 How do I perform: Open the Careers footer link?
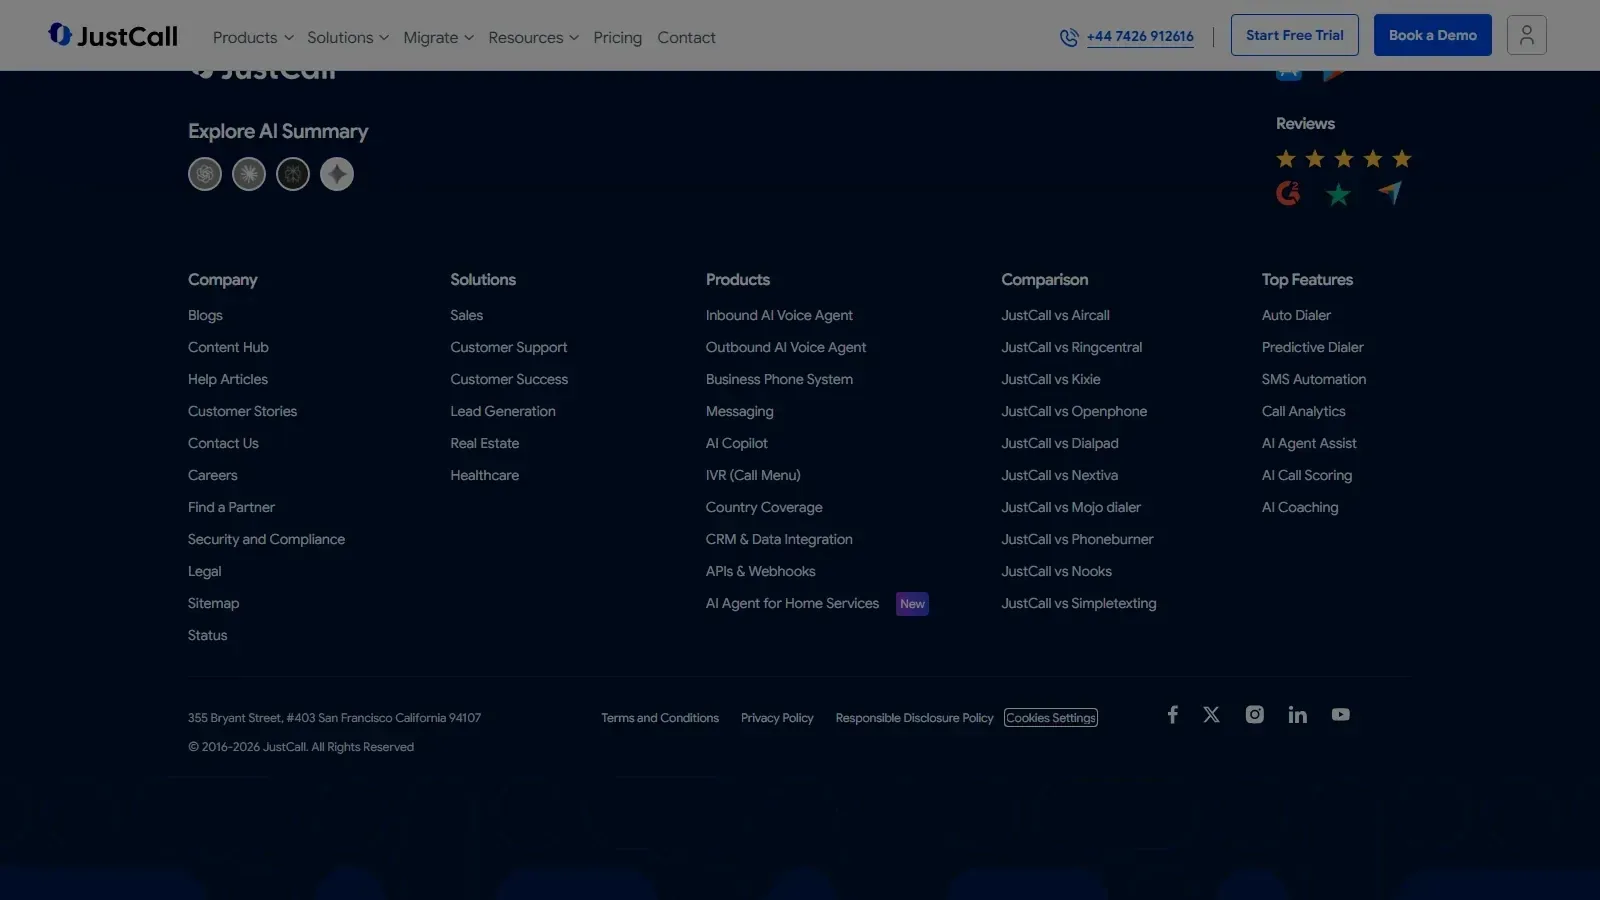(x=213, y=475)
